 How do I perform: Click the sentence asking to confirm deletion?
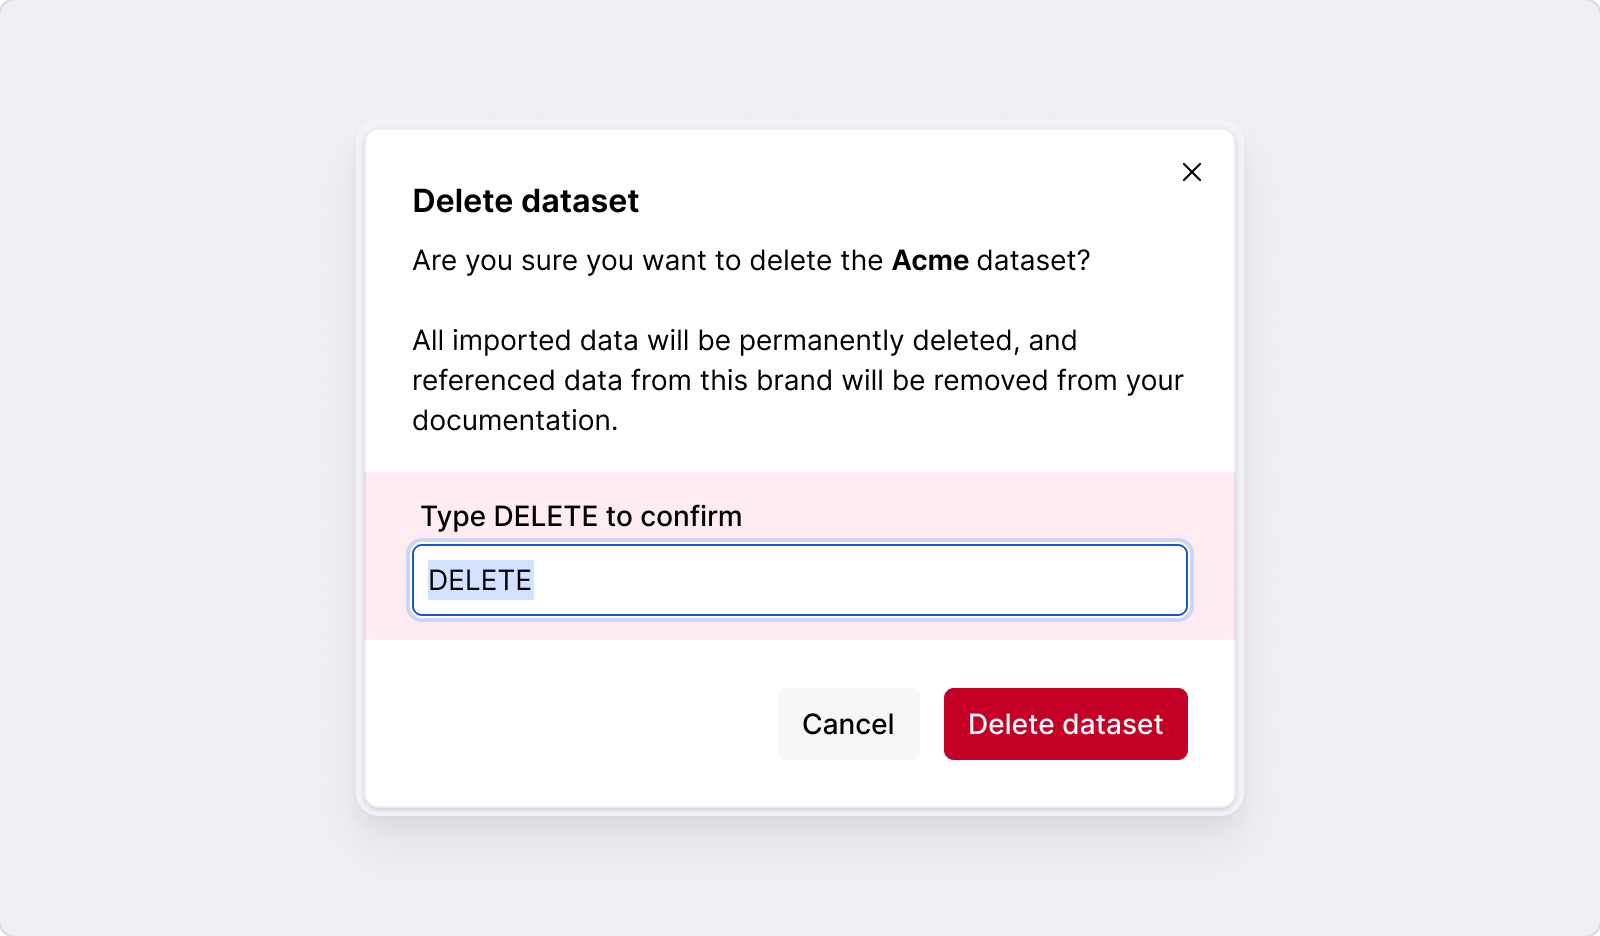(x=751, y=260)
